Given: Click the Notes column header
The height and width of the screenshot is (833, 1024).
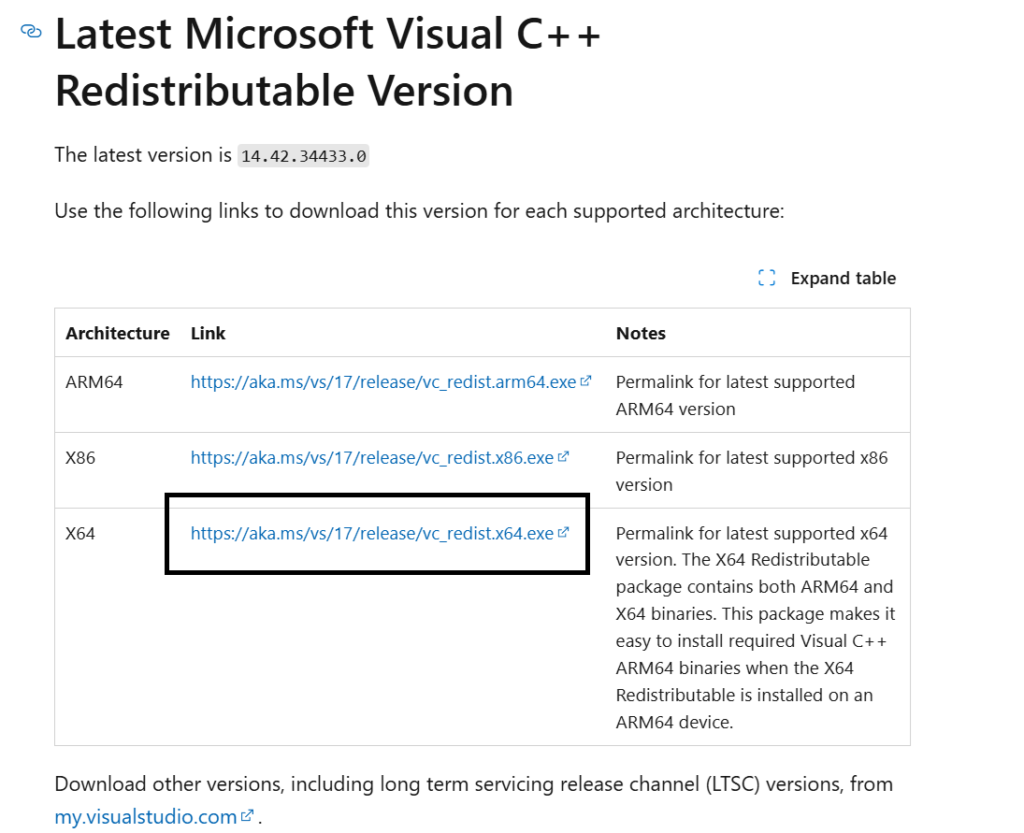Looking at the screenshot, I should pos(641,333).
